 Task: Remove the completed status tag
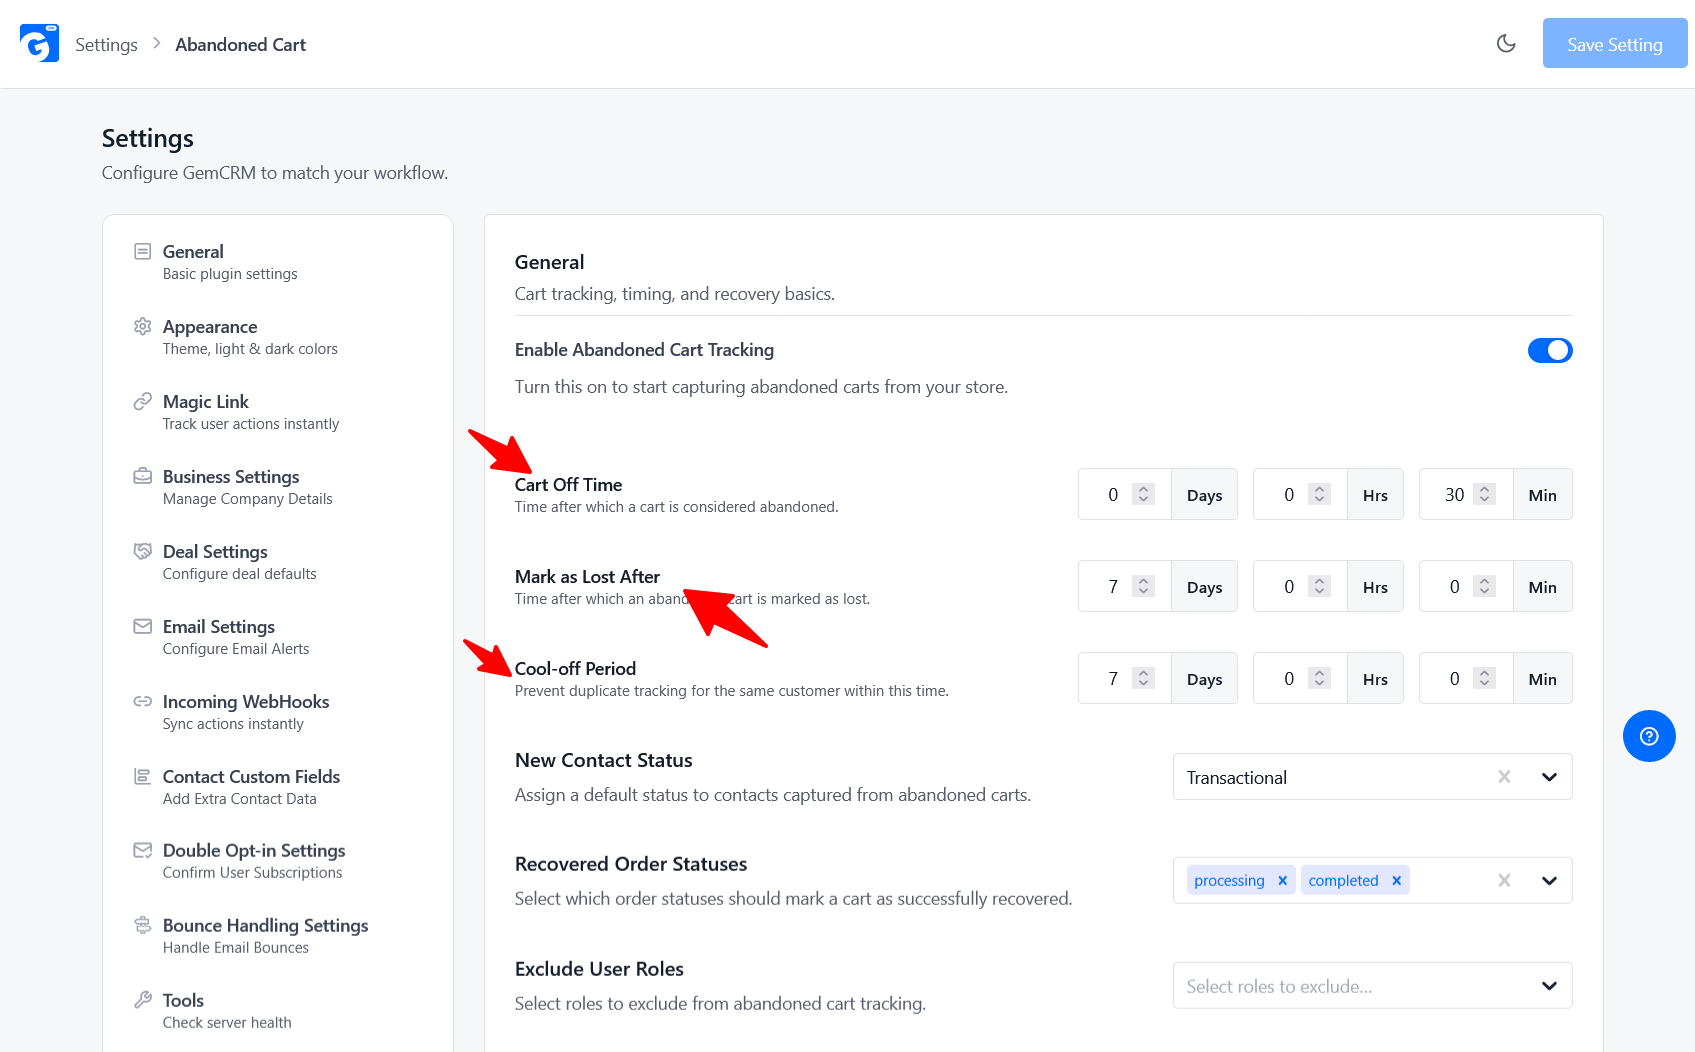pos(1396,880)
